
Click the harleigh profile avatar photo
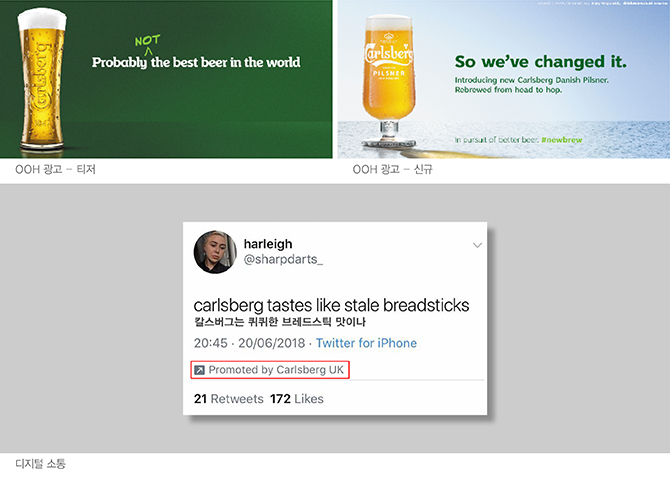point(215,252)
